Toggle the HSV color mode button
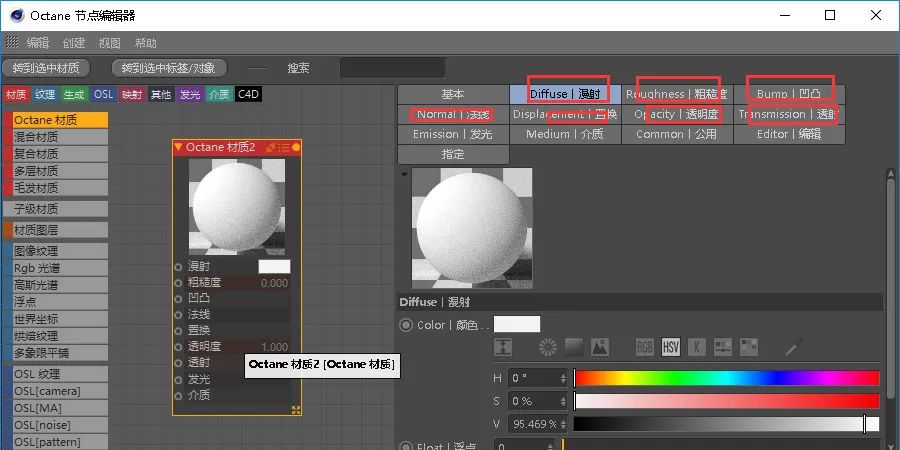This screenshot has height=450, width=900. click(x=671, y=347)
